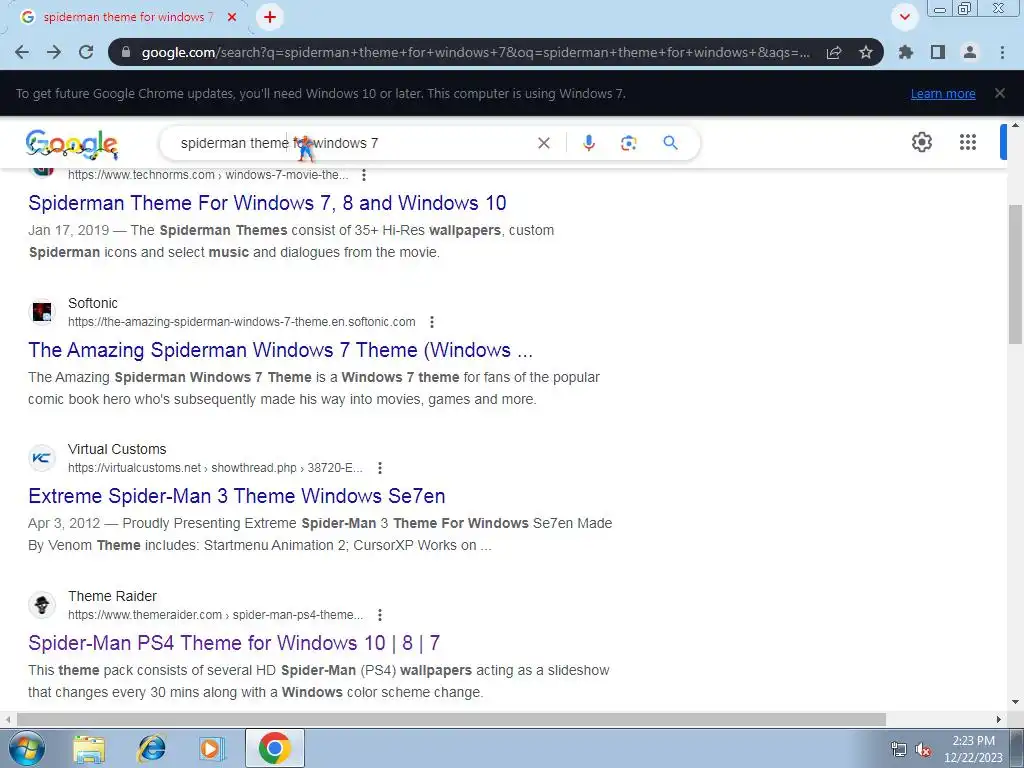Open a new tab with the plus button
Viewport: 1024px width, 768px height.
[x=270, y=17]
